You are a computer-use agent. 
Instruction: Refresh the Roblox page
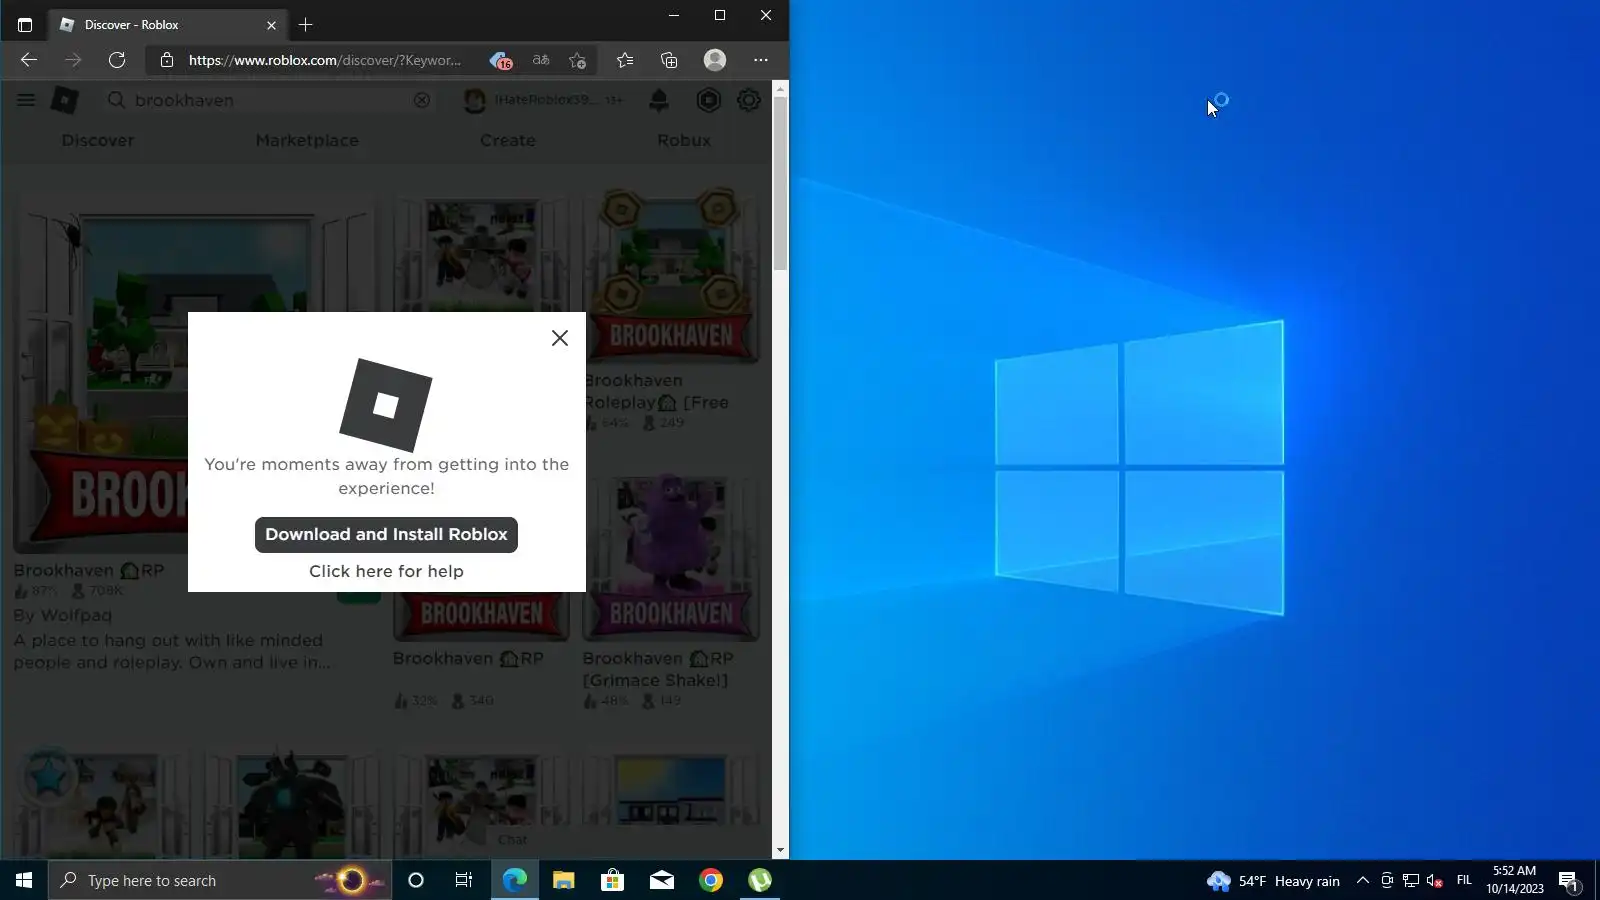pyautogui.click(x=117, y=60)
